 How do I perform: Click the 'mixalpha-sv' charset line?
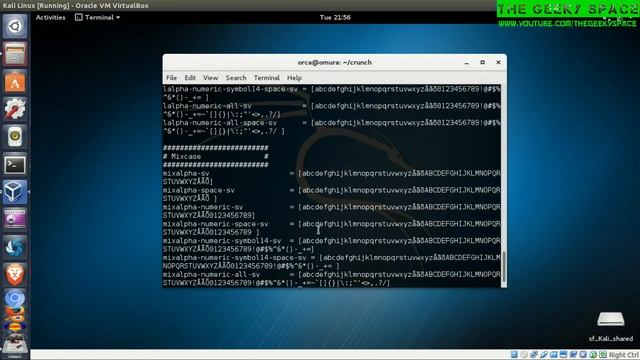331,178
